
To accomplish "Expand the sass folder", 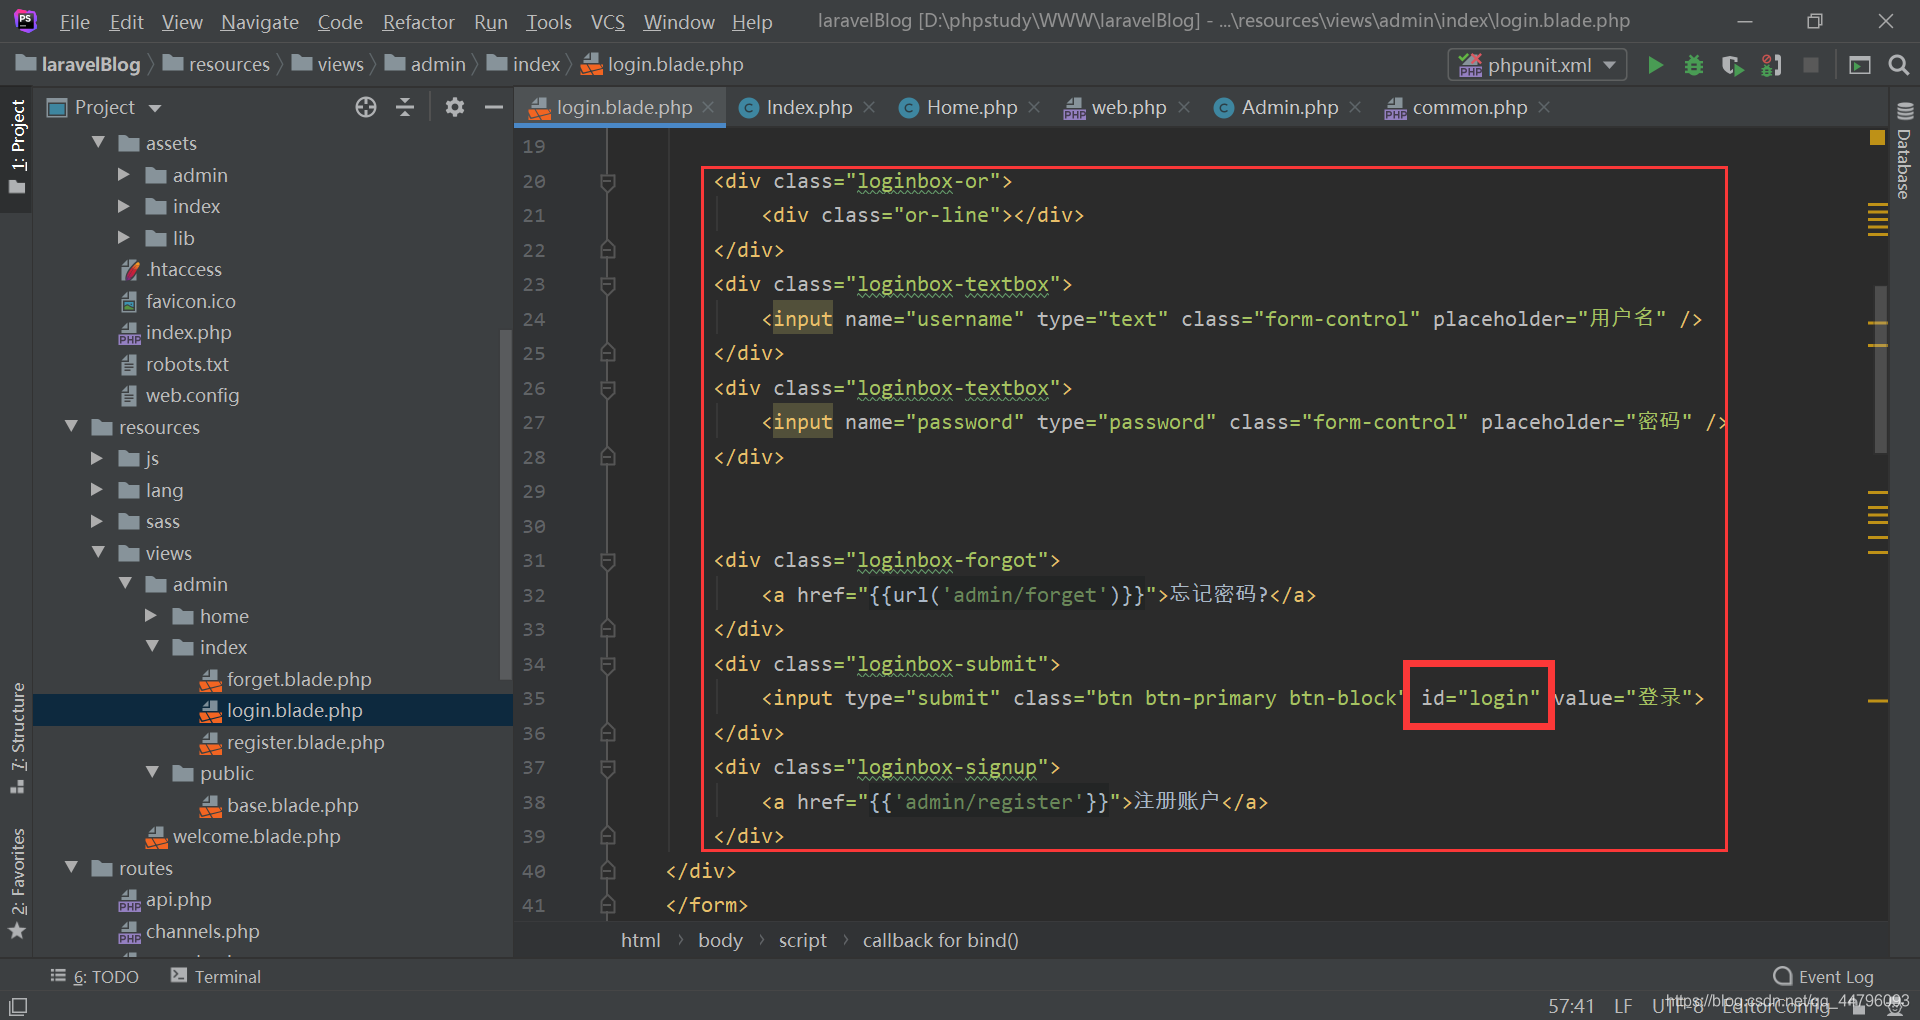I will coord(97,521).
